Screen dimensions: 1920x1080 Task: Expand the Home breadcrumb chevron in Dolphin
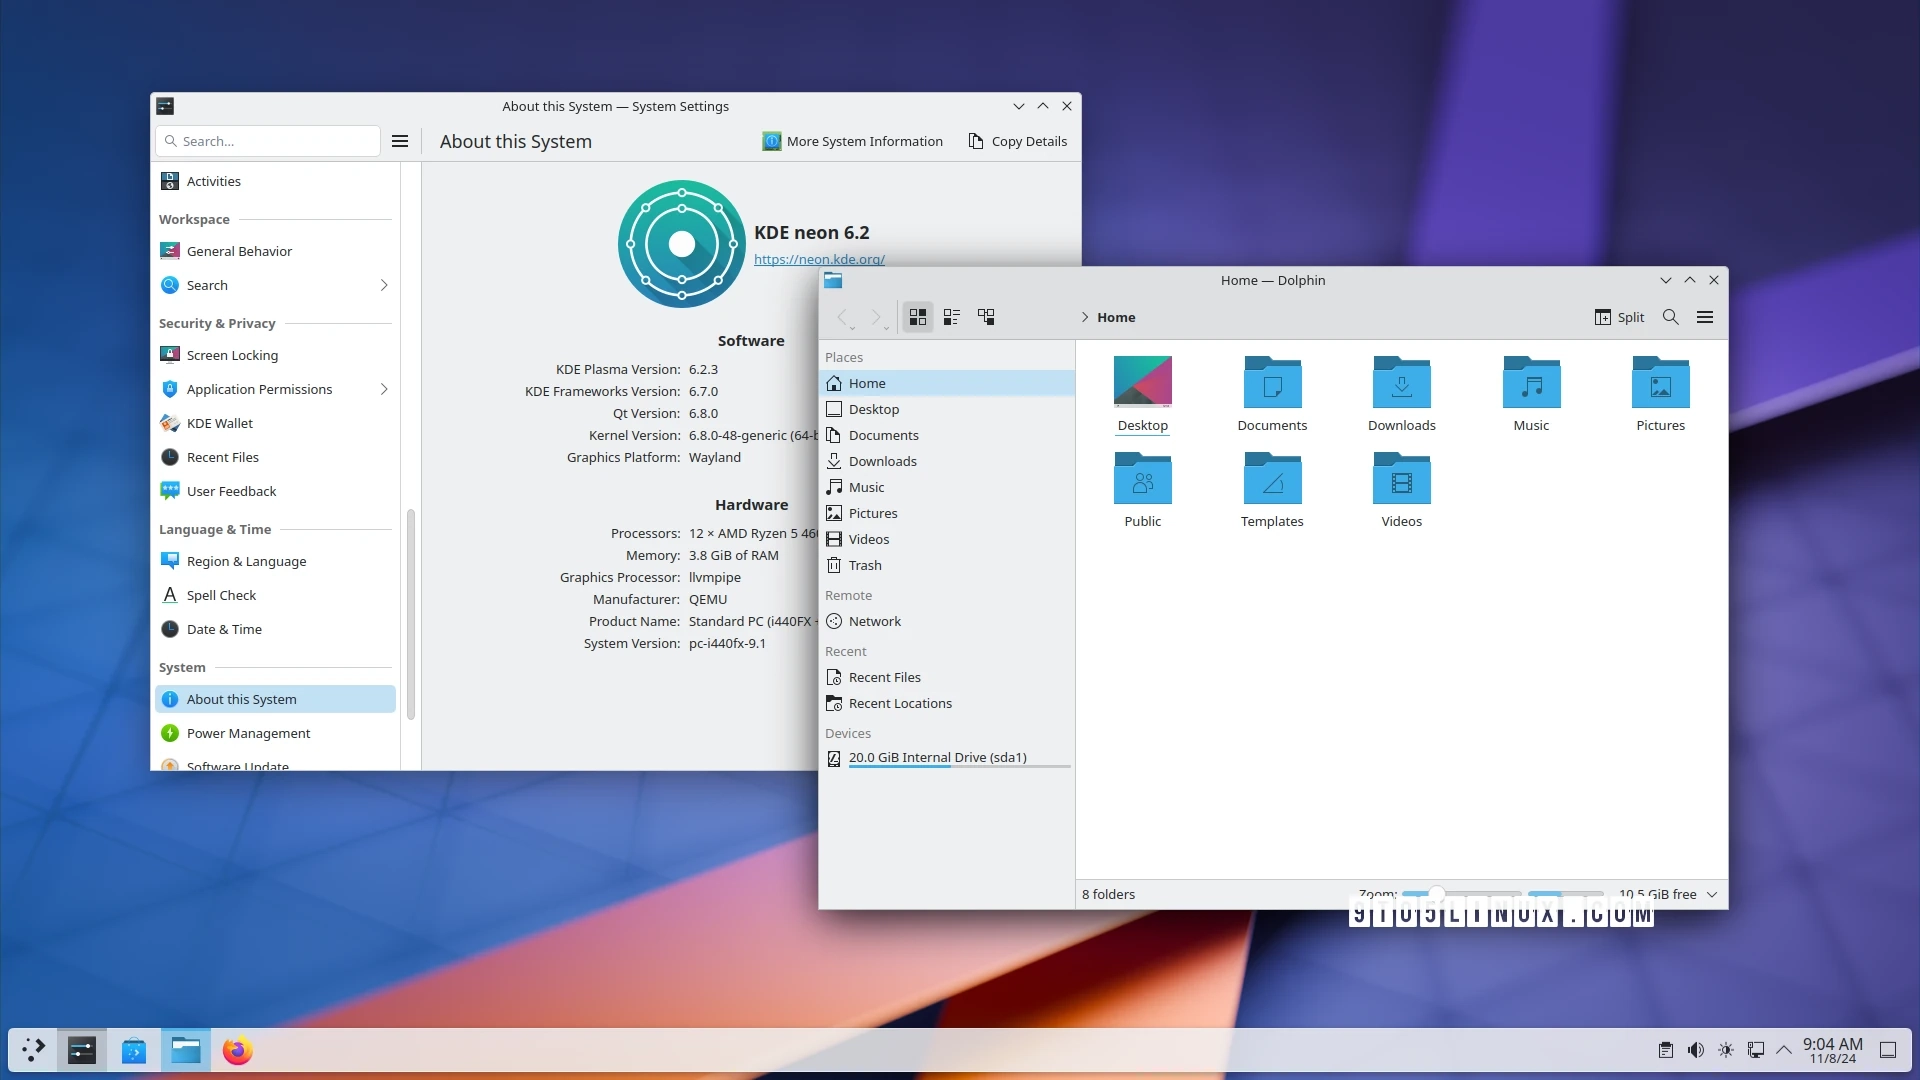[1085, 317]
